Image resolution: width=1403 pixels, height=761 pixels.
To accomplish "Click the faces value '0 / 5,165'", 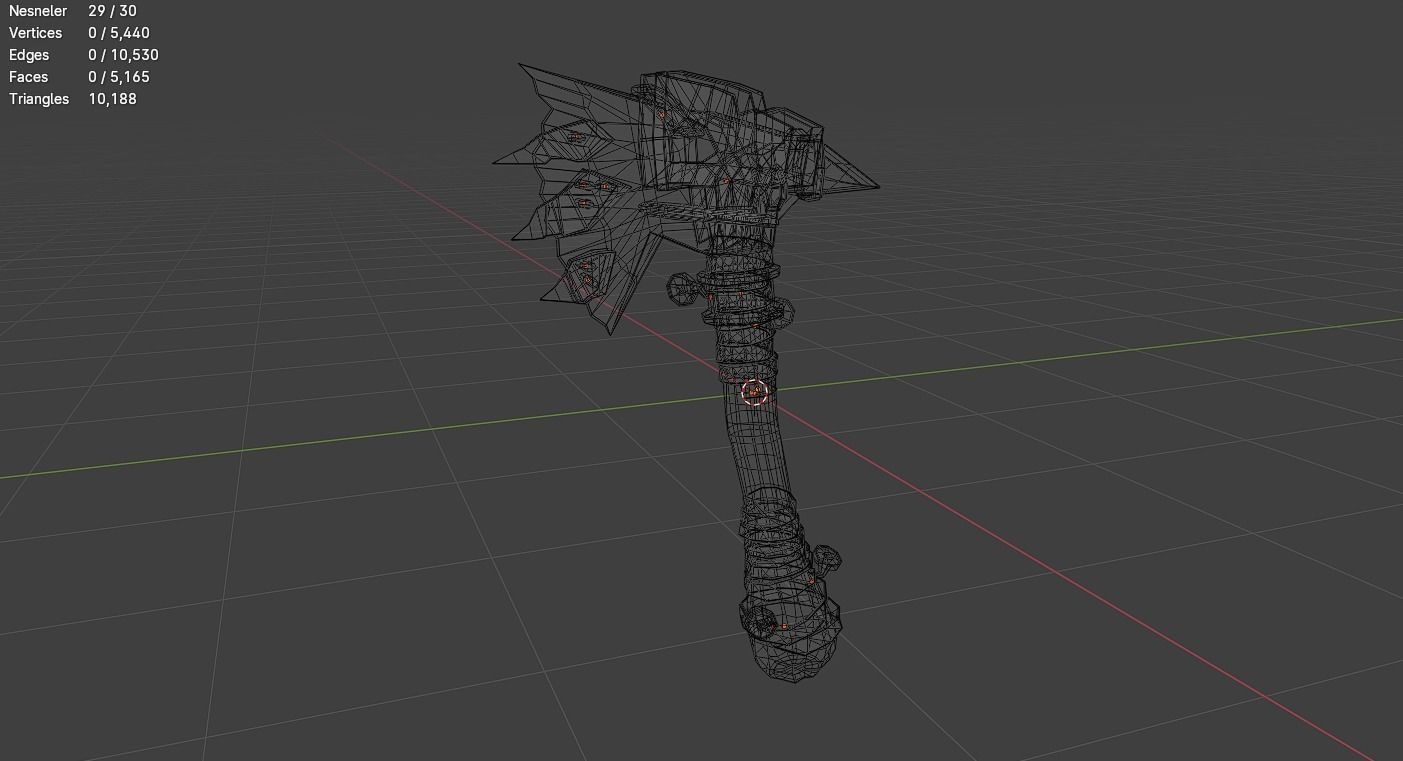I will click(x=118, y=77).
